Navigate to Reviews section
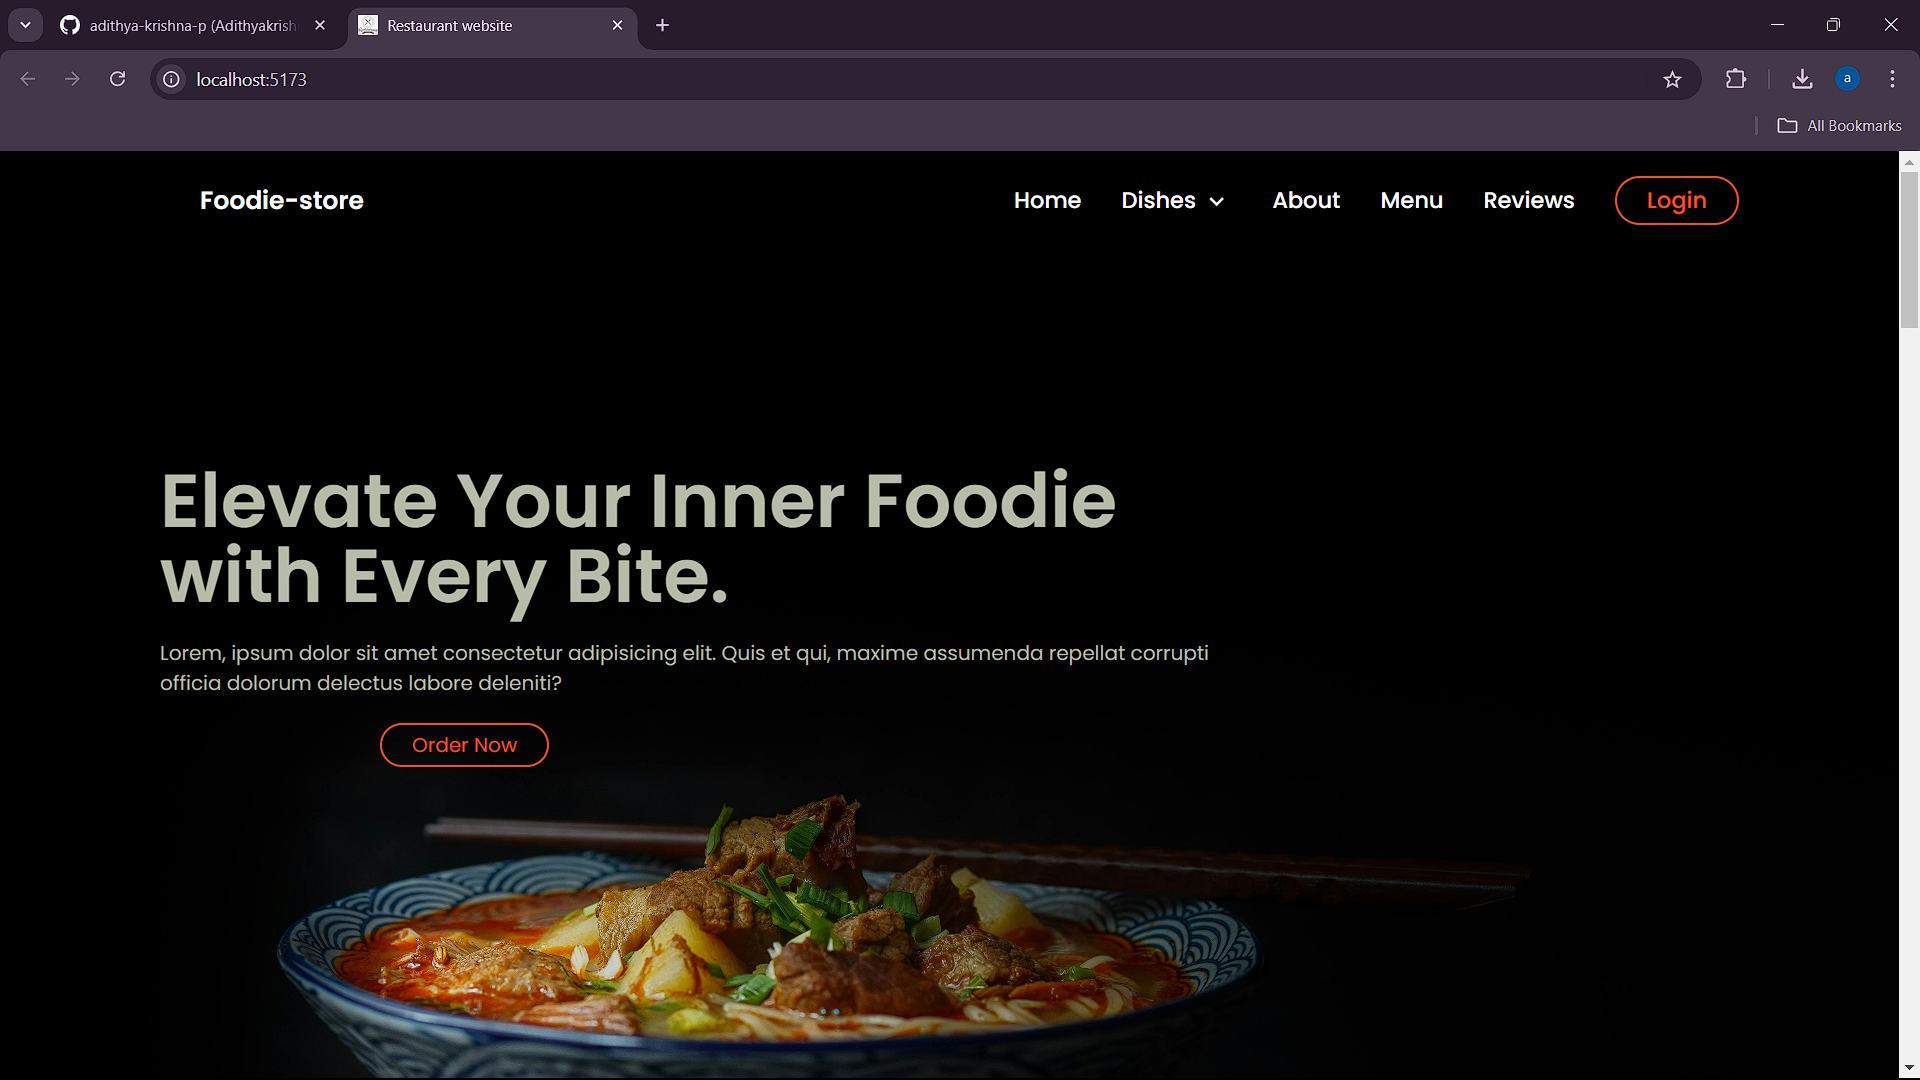Viewport: 1920px width, 1080px height. pyautogui.click(x=1528, y=200)
